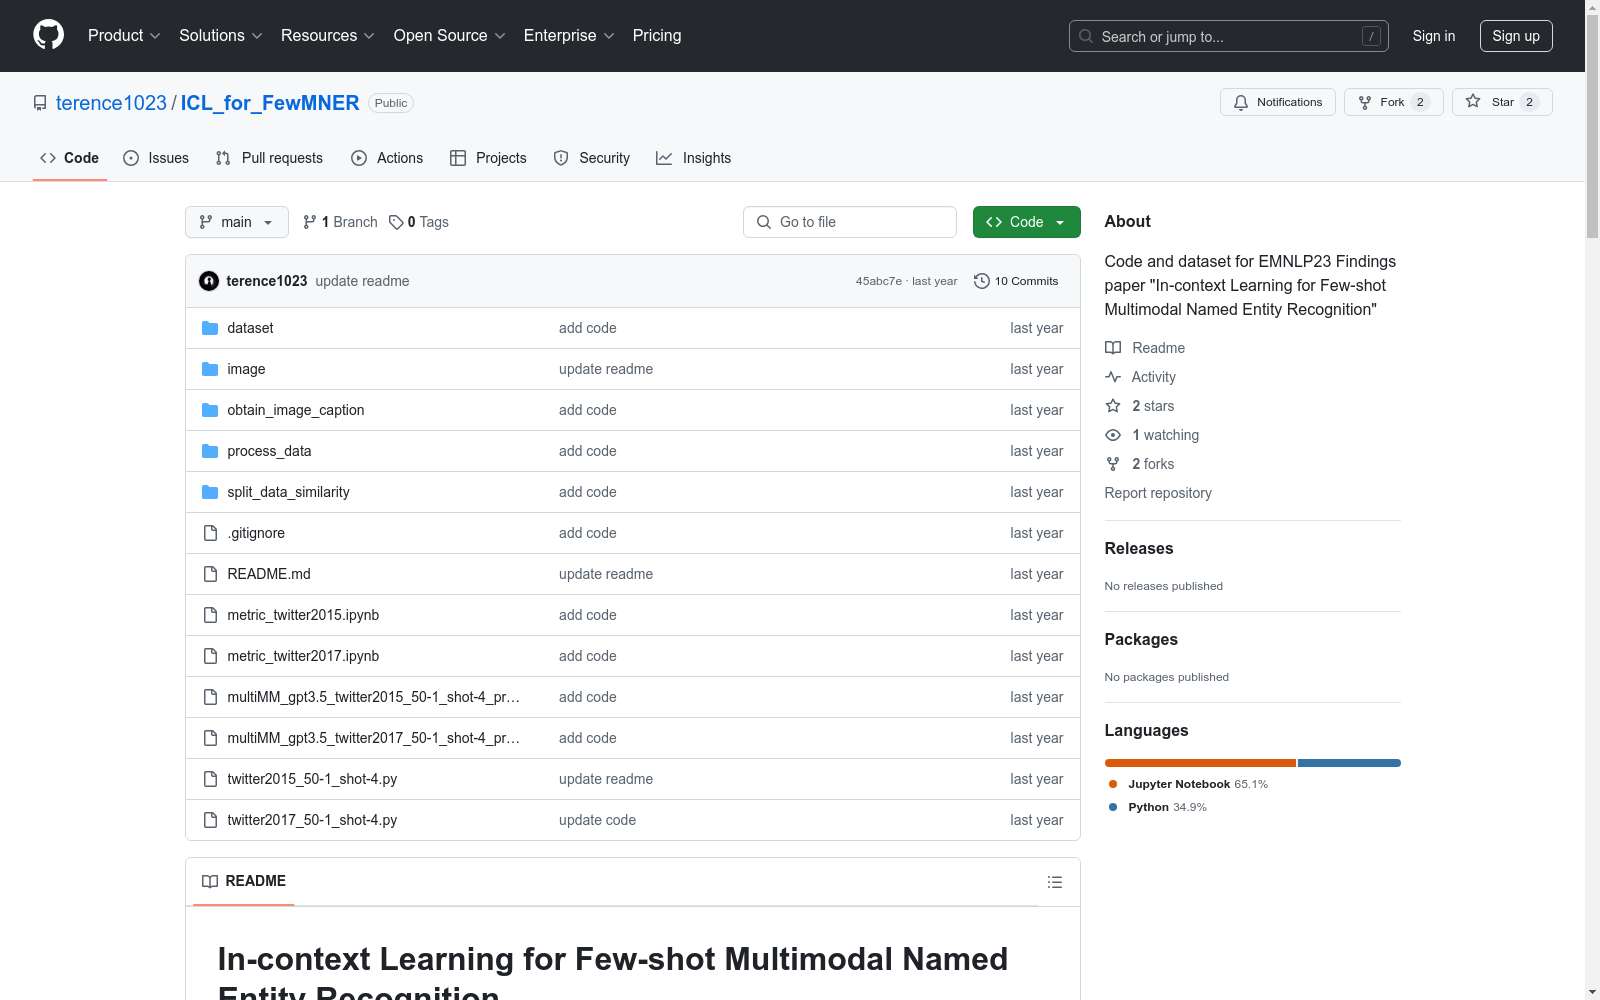Open the commit history clock icon

pyautogui.click(x=982, y=281)
